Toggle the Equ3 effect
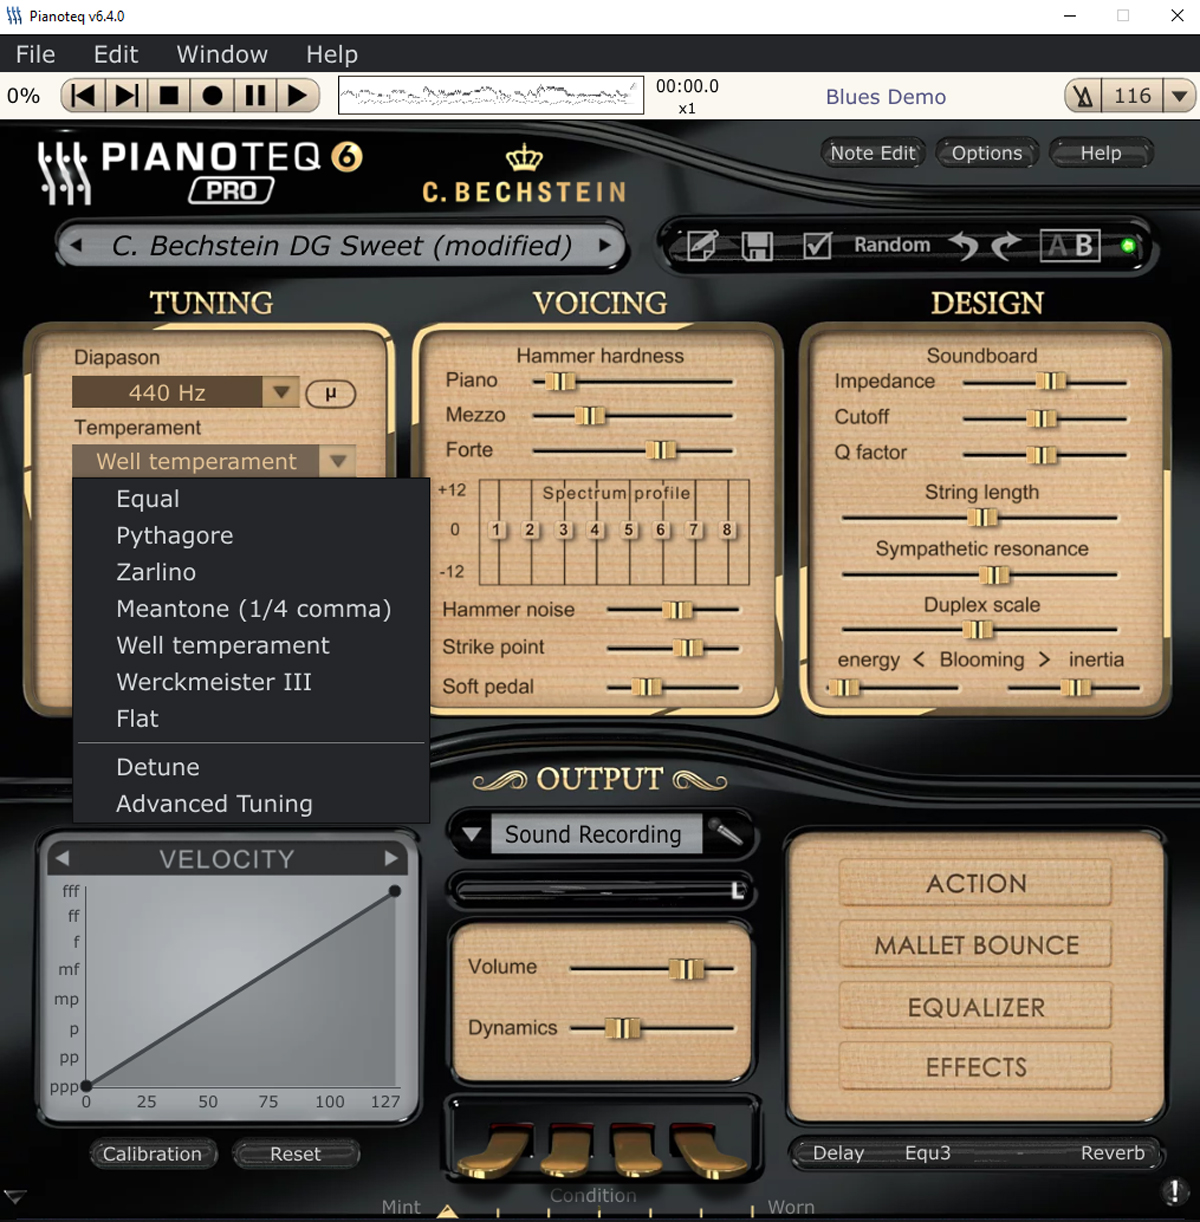Screen dimensions: 1200x1222 pos(928,1153)
